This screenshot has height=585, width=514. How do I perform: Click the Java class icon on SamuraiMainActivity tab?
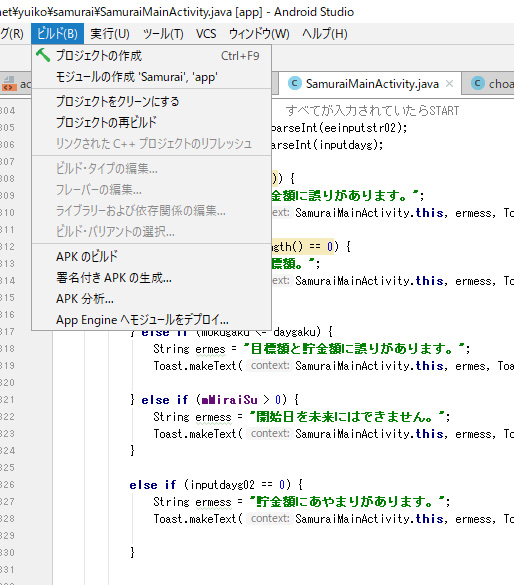click(295, 83)
